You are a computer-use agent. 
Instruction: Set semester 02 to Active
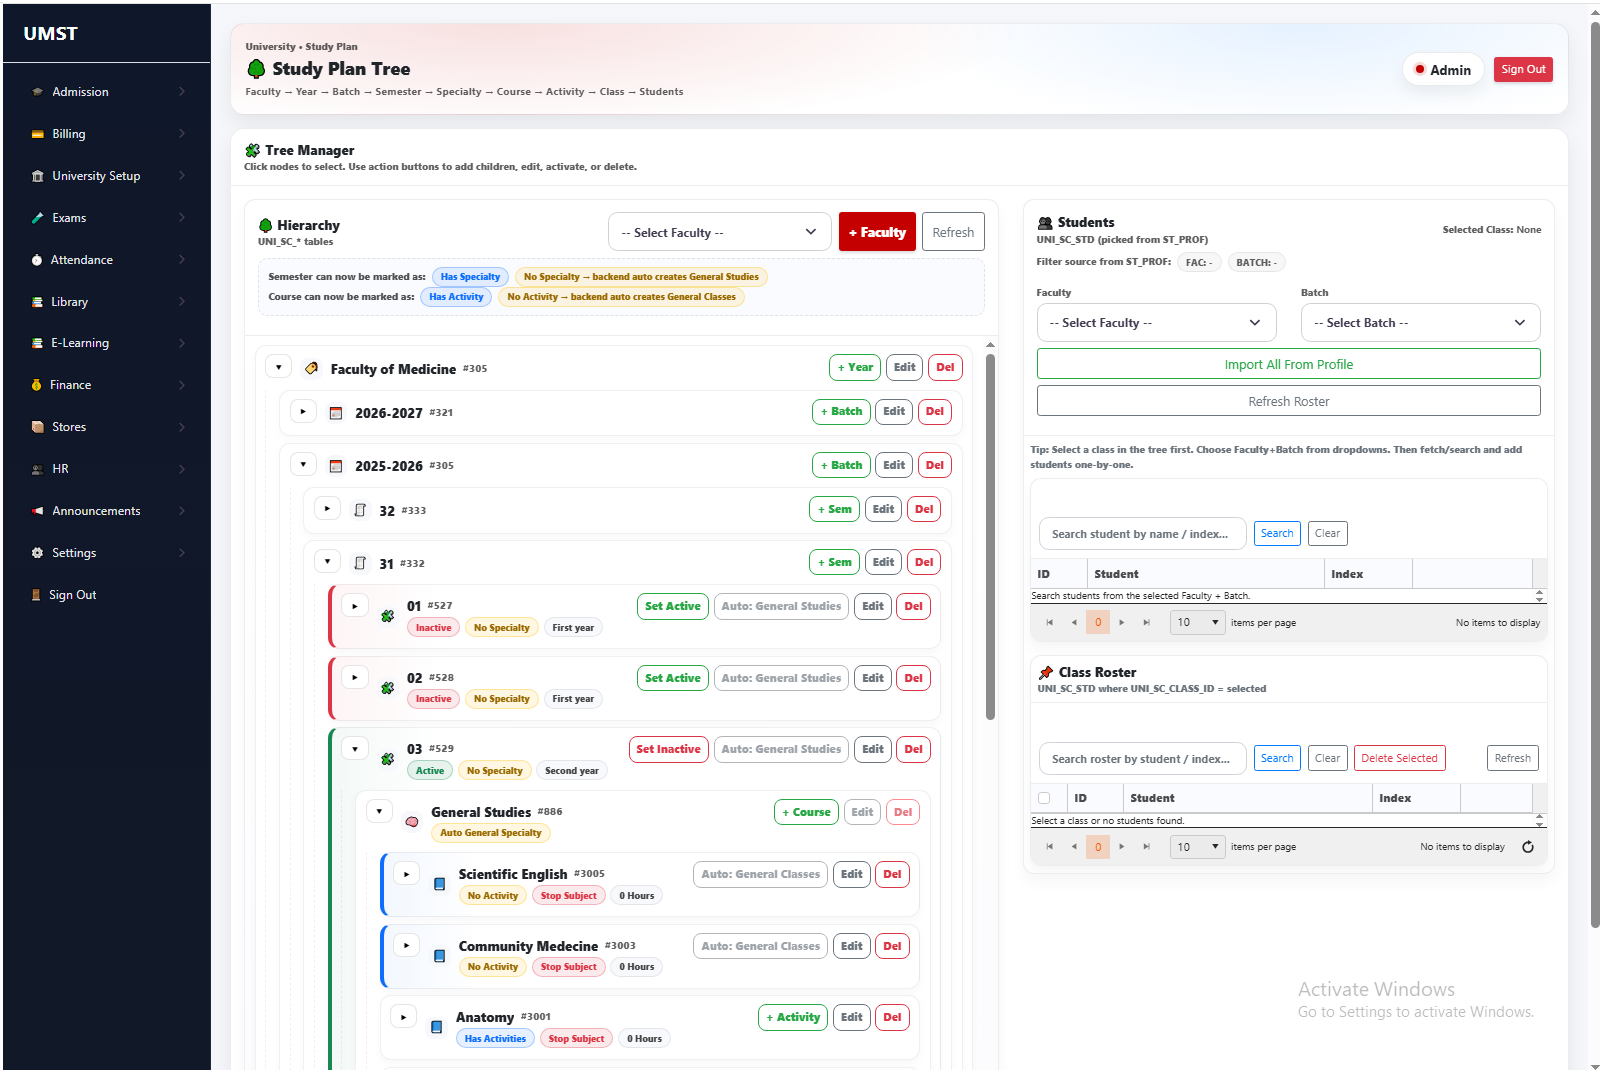tap(673, 678)
